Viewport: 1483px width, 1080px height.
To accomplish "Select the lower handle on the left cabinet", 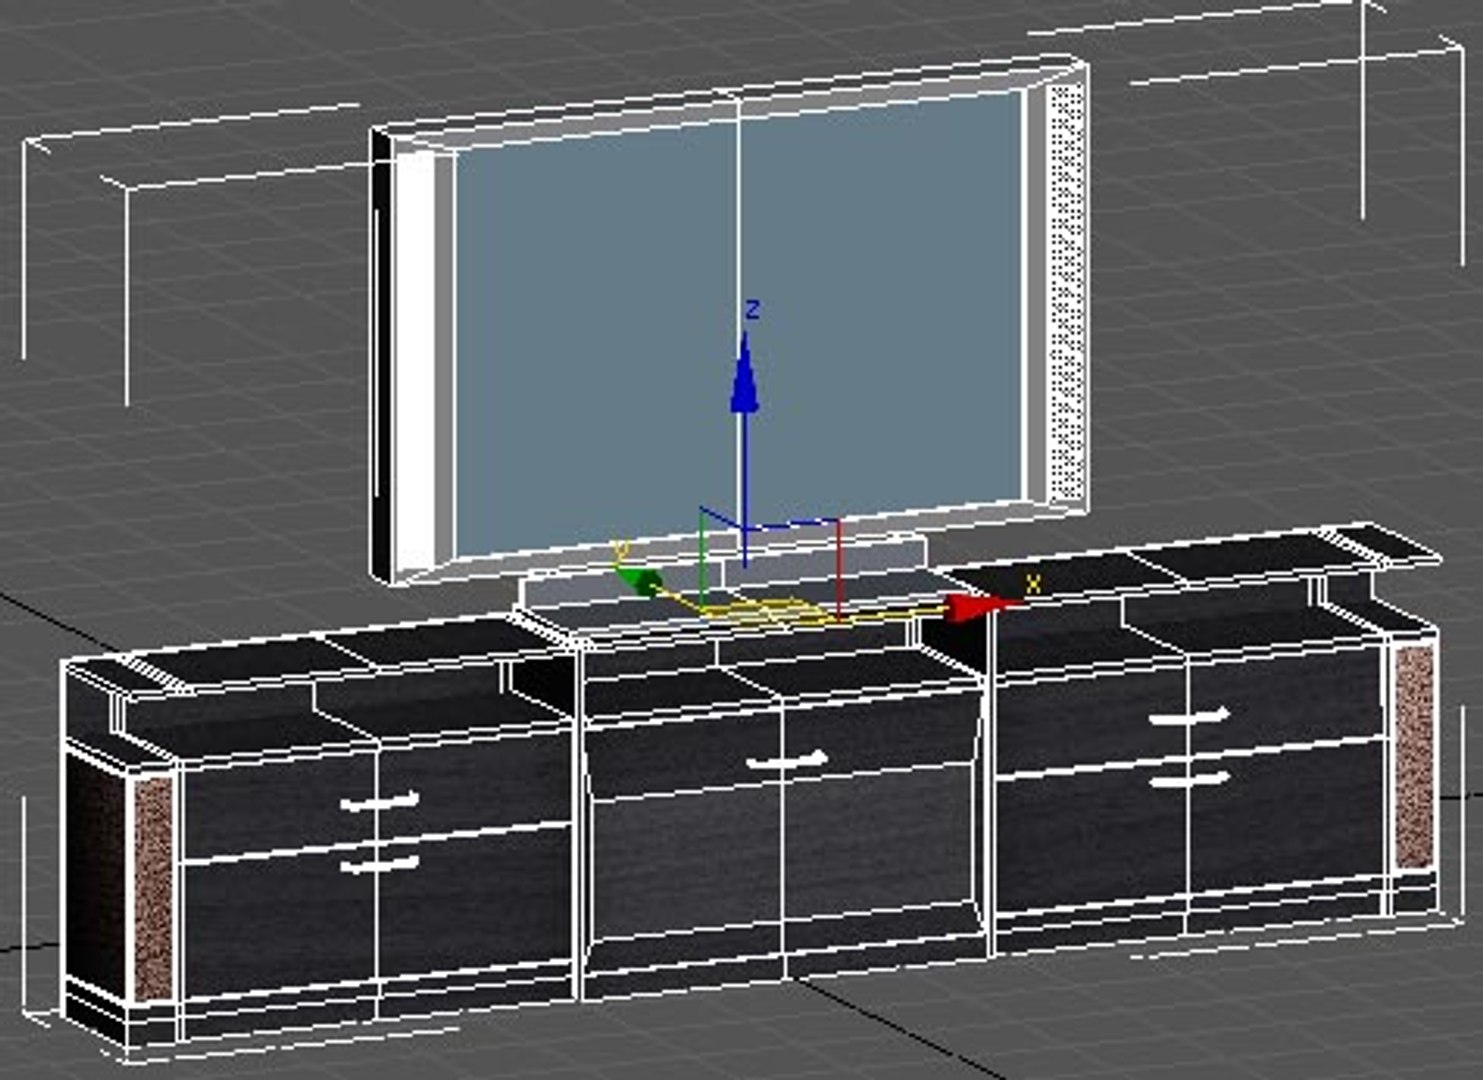I will tap(379, 864).
